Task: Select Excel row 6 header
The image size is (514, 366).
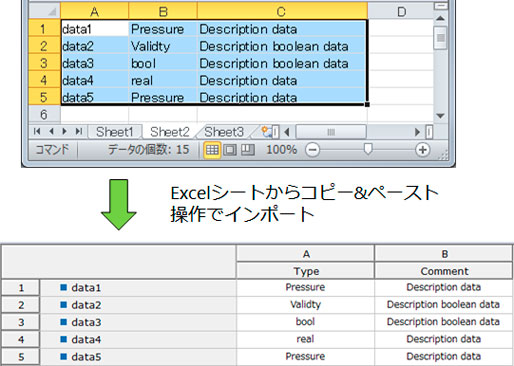Action: (45, 114)
